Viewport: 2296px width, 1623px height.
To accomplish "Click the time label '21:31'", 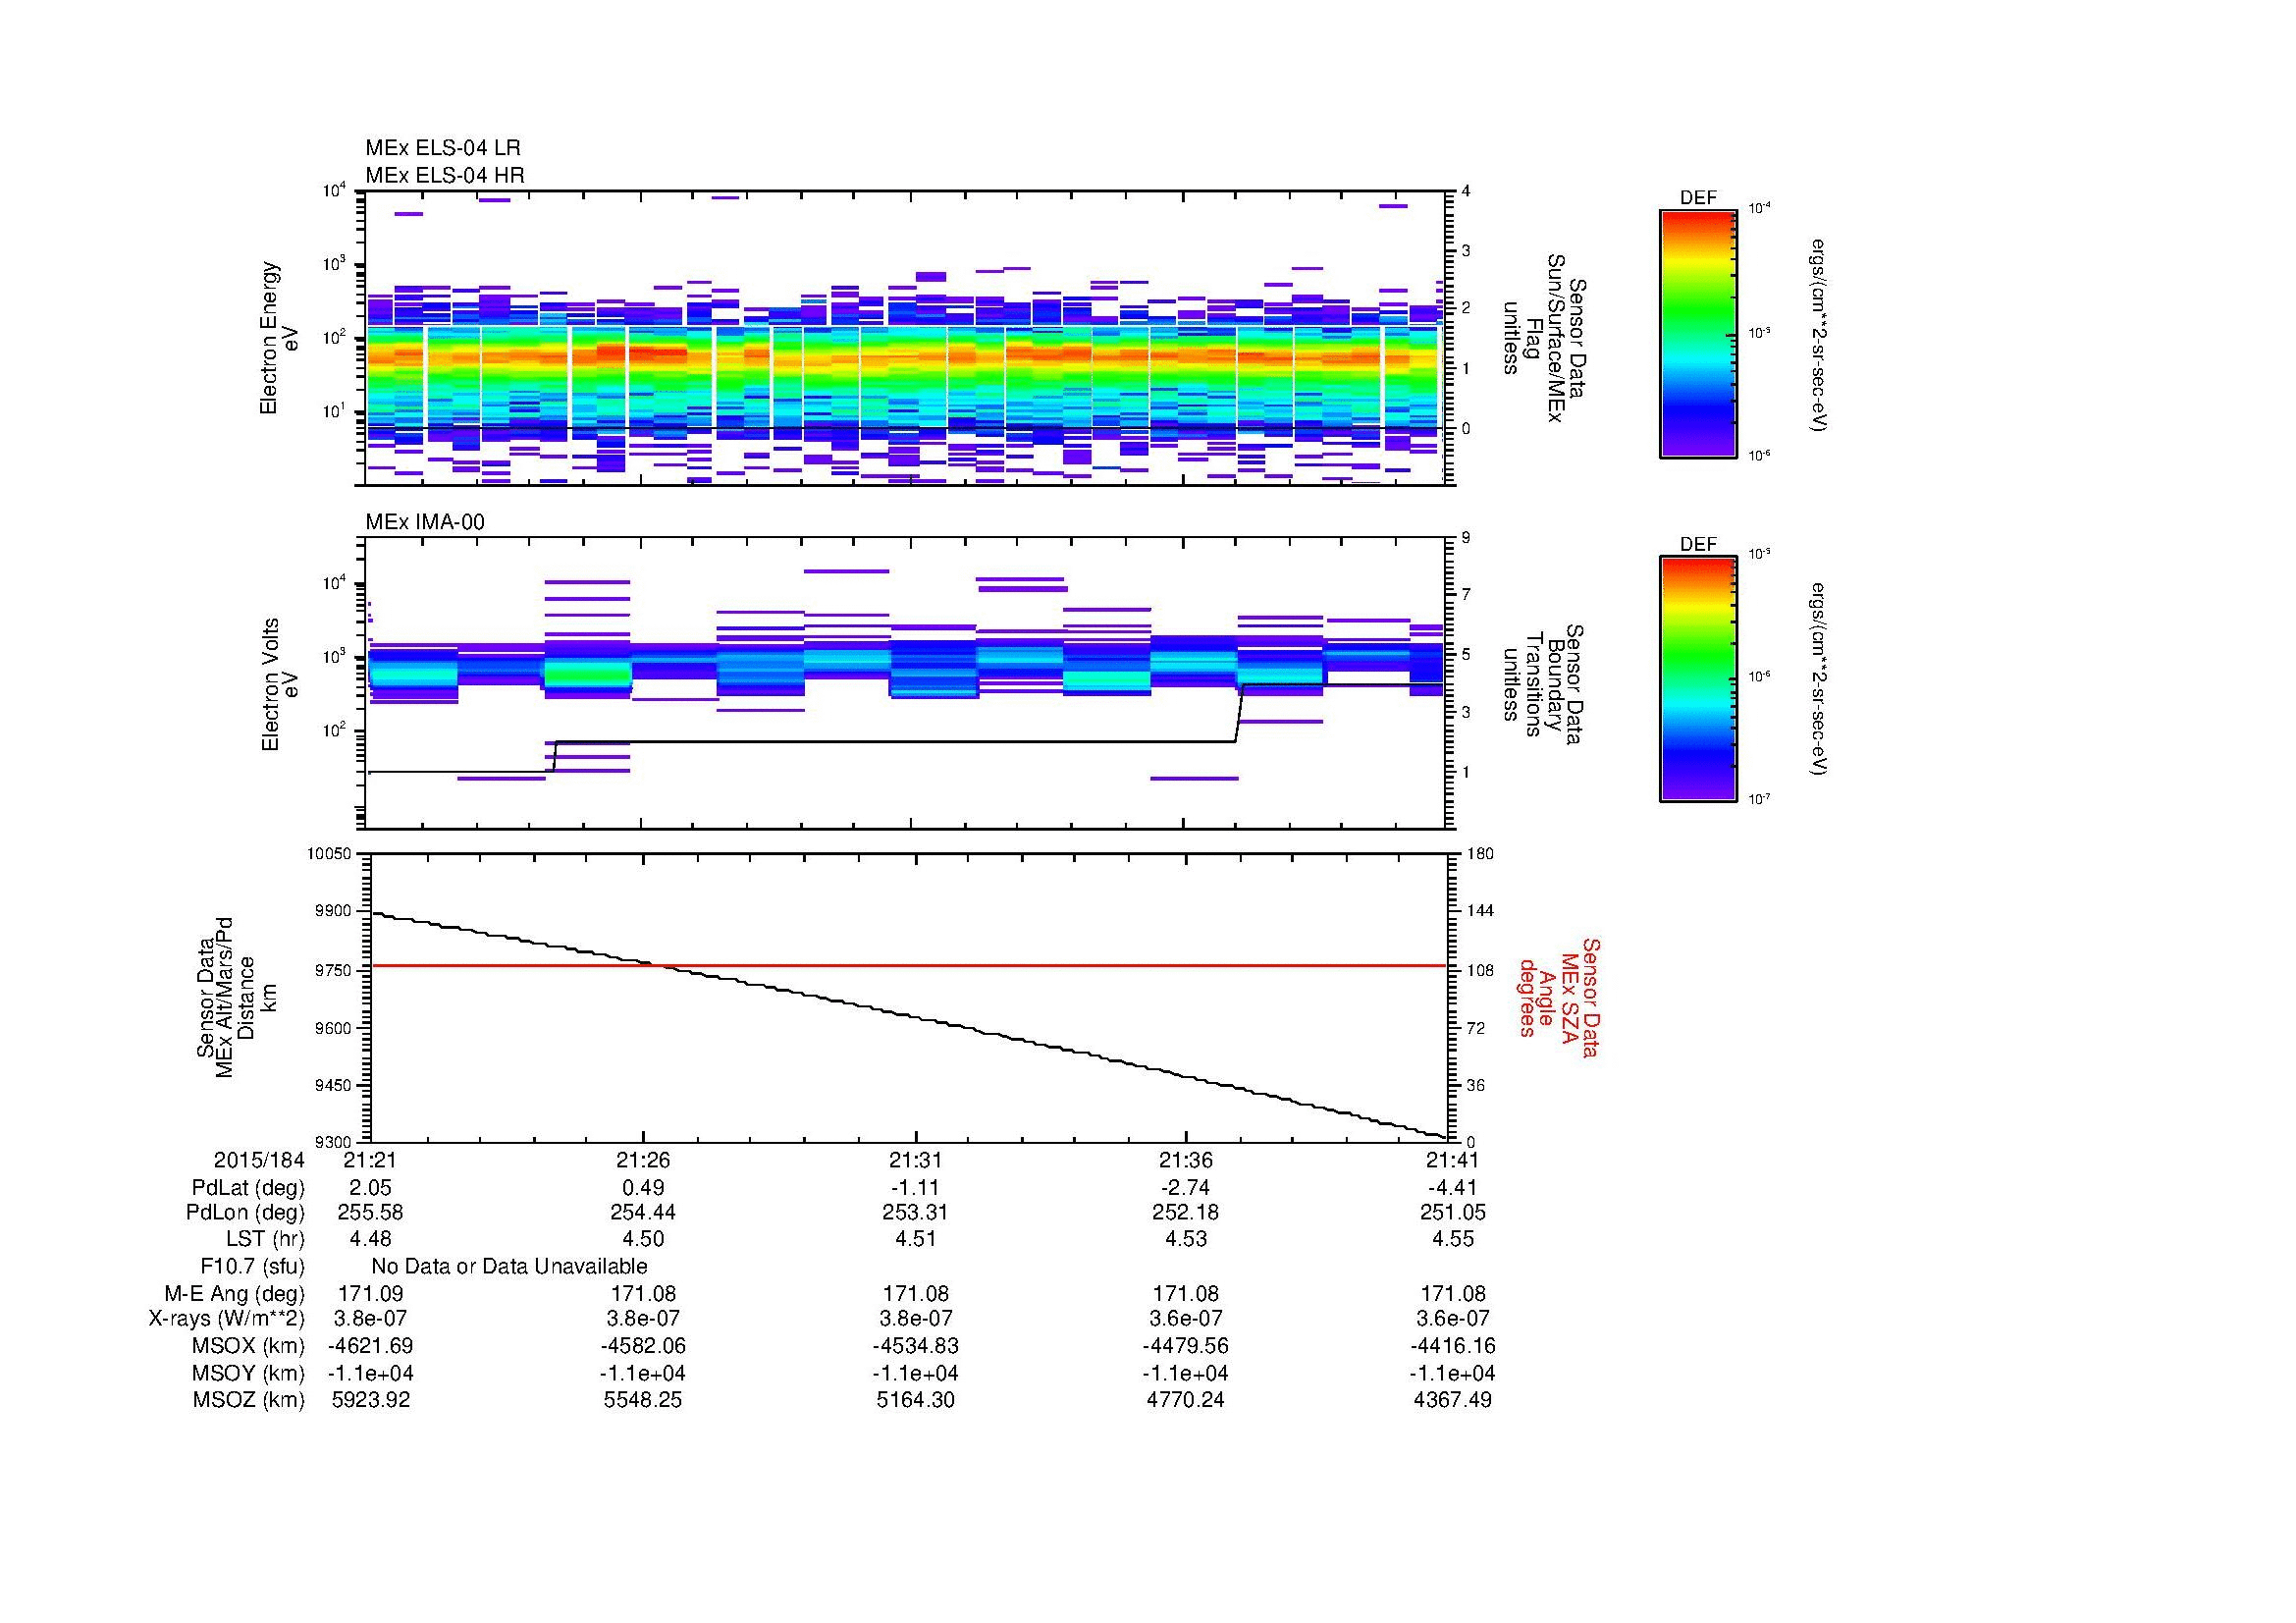I will 915,1160.
